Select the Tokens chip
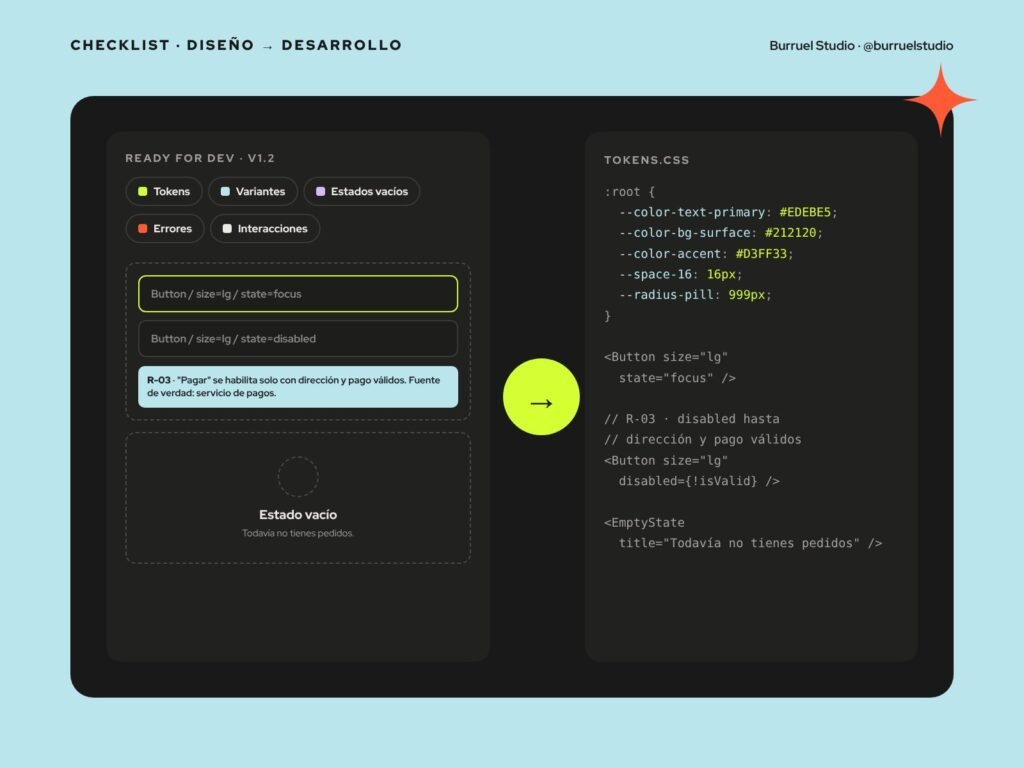1024x768 pixels. 164,191
